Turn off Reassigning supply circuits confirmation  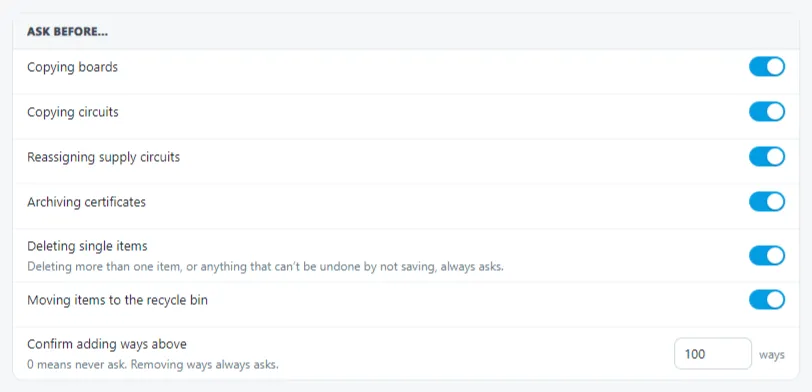point(767,156)
